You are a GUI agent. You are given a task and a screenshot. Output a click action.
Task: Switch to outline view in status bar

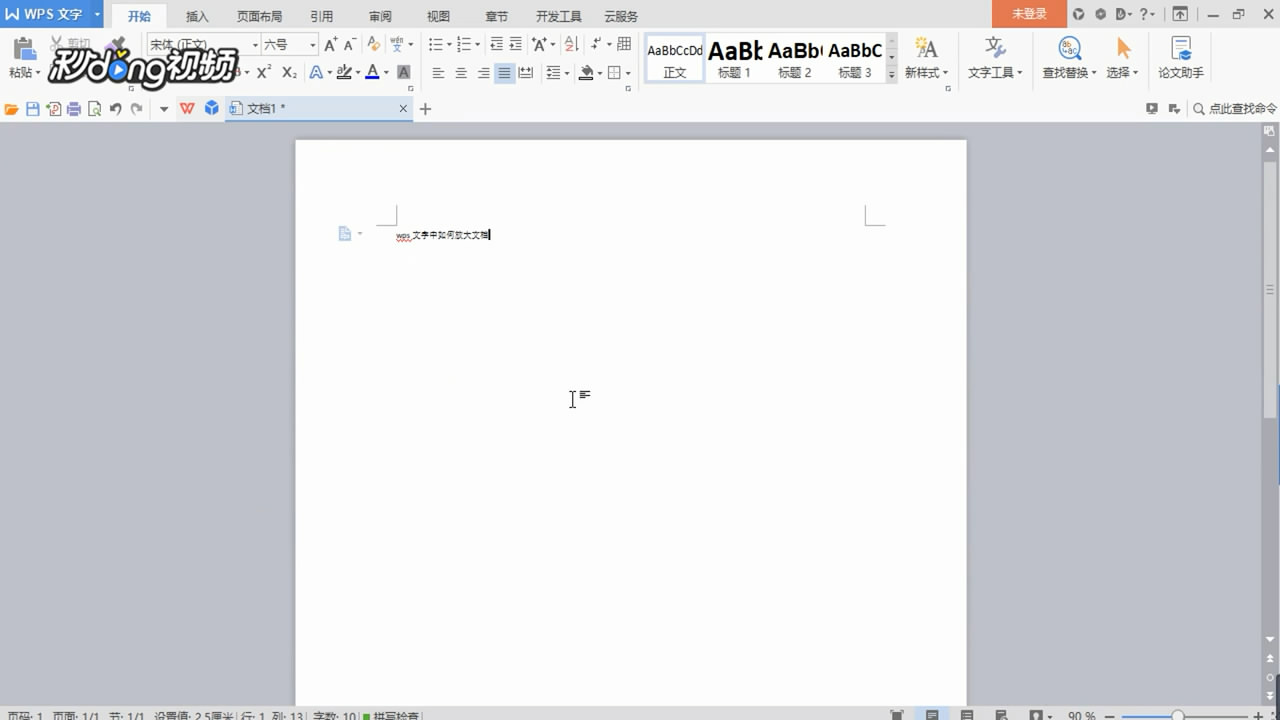click(x=967, y=715)
